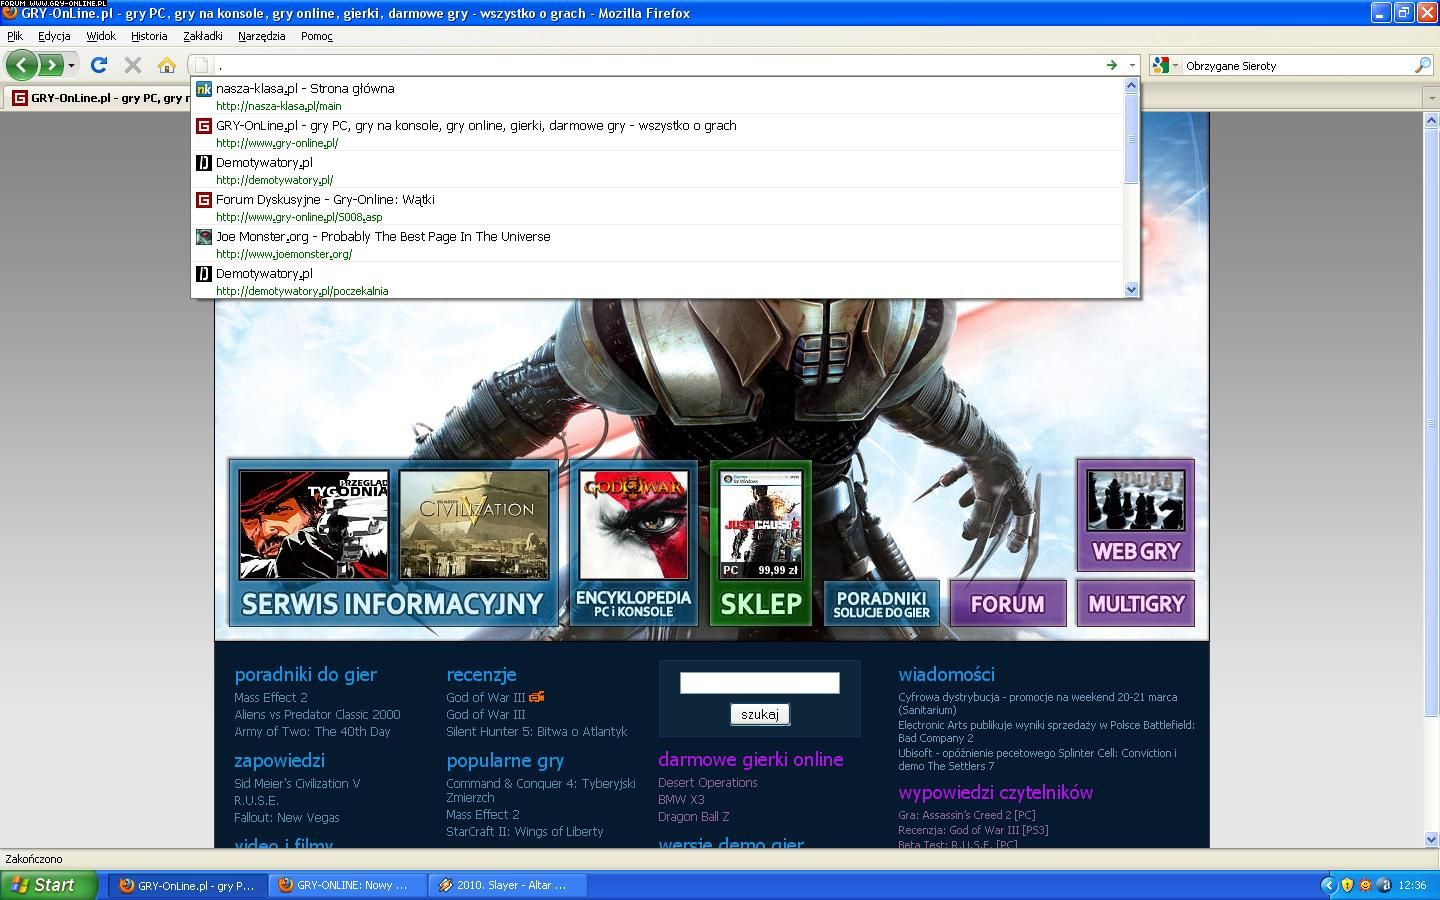Focus the search box containing Obrzygane Sieroty
The width and height of the screenshot is (1440, 900).
[1297, 66]
